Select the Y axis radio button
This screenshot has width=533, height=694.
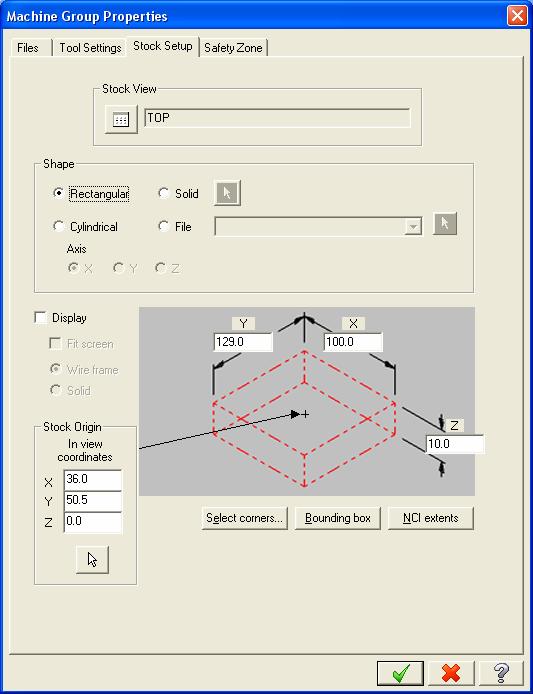click(118, 268)
